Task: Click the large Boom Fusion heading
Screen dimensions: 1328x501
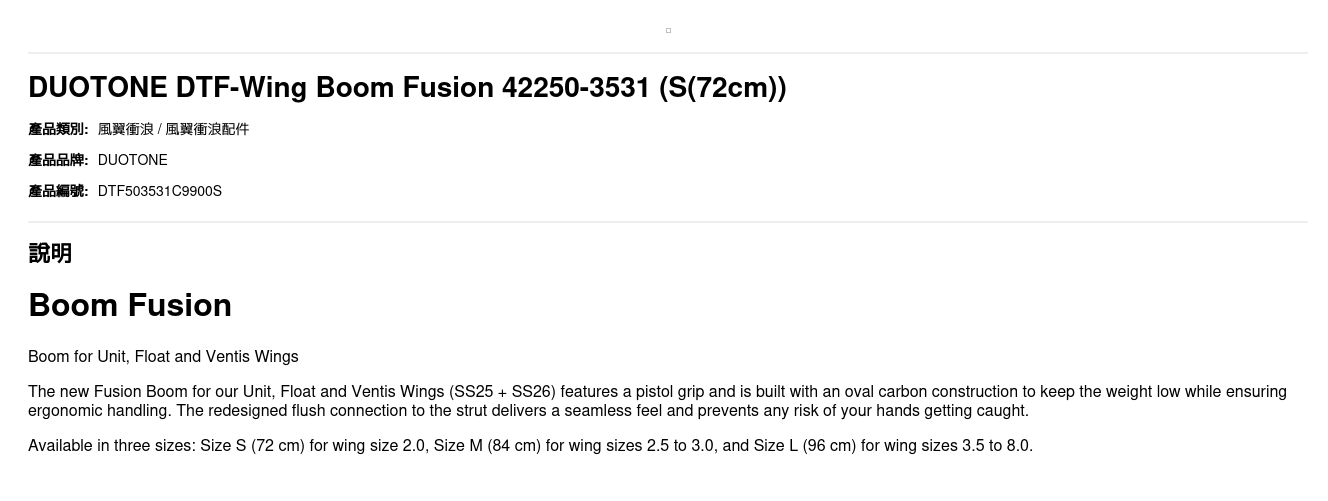Action: (x=130, y=305)
